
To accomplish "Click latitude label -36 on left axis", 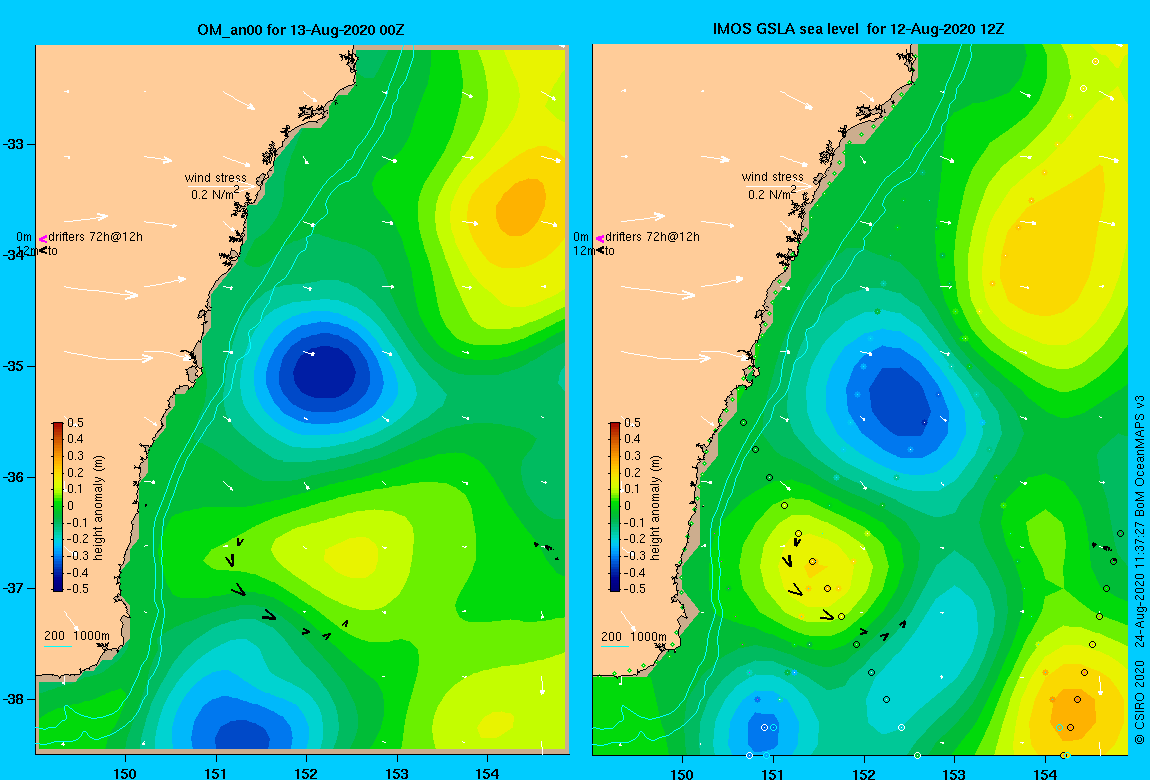I will pos(14,477).
